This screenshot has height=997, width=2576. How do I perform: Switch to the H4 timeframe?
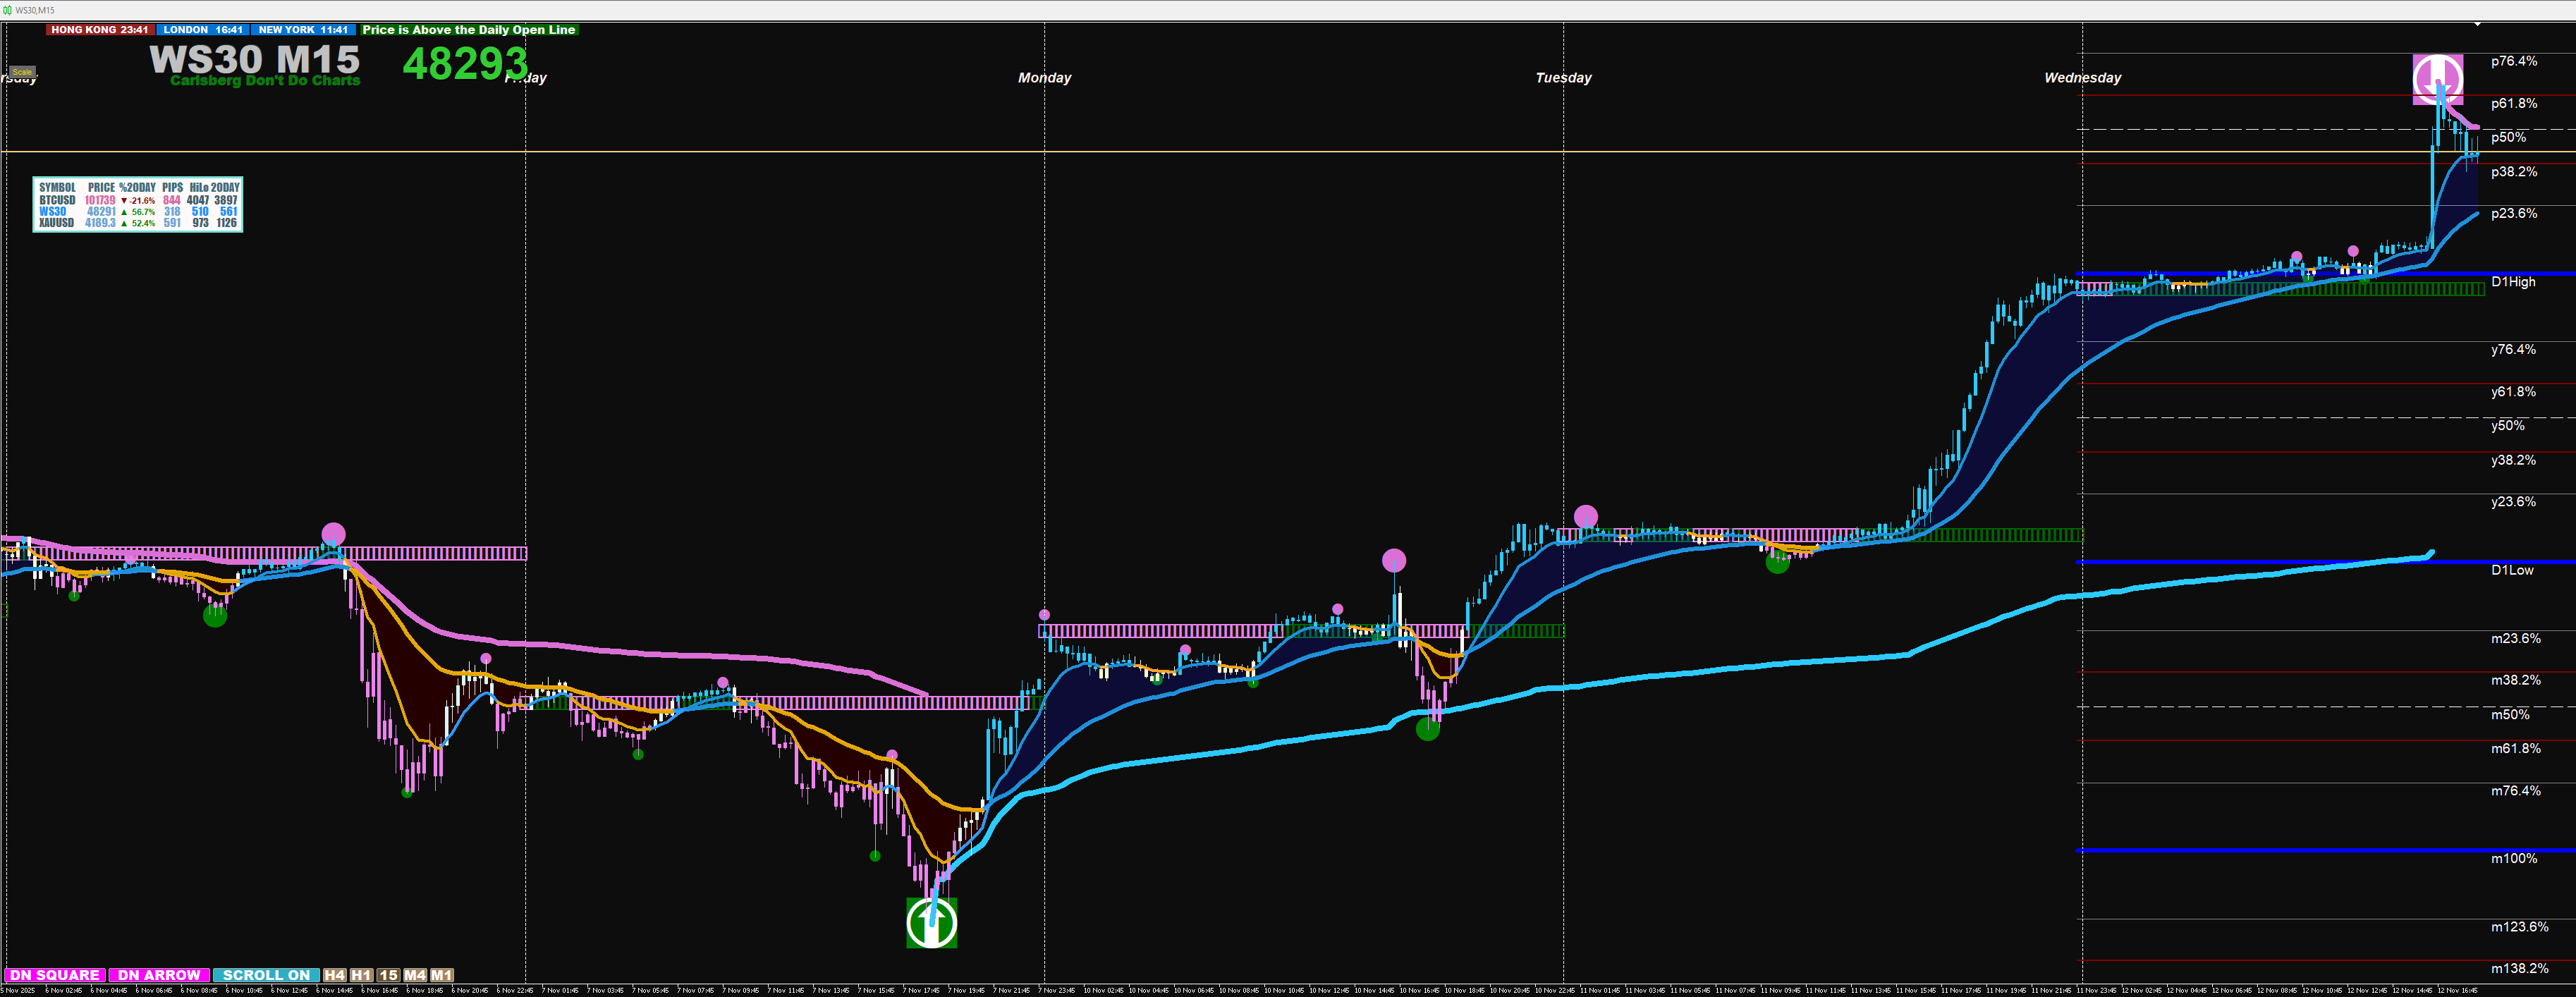[x=334, y=975]
